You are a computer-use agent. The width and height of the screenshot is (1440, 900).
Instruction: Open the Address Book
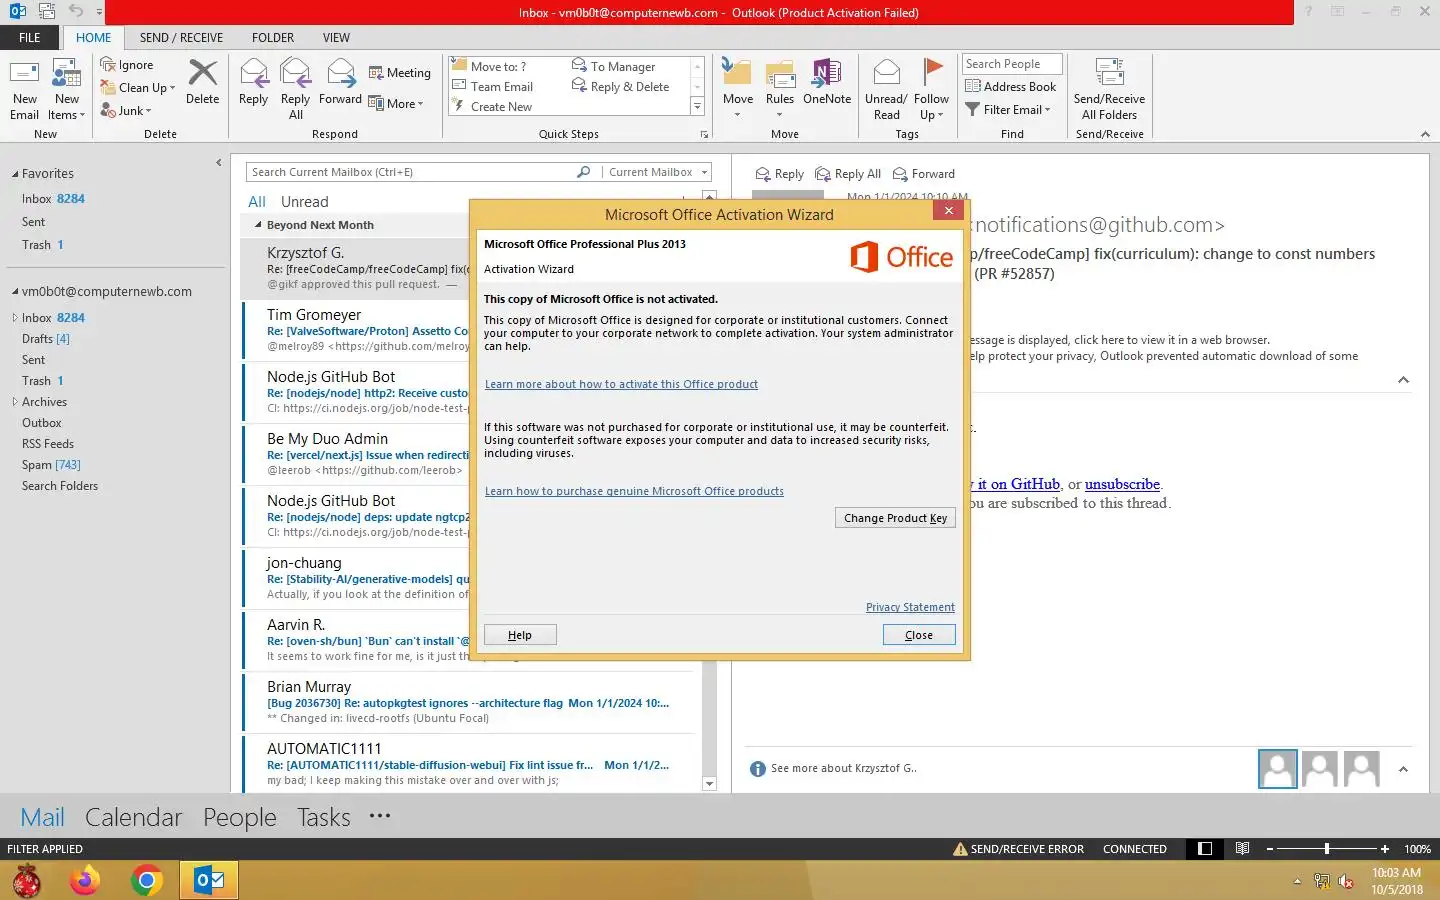pyautogui.click(x=1010, y=87)
